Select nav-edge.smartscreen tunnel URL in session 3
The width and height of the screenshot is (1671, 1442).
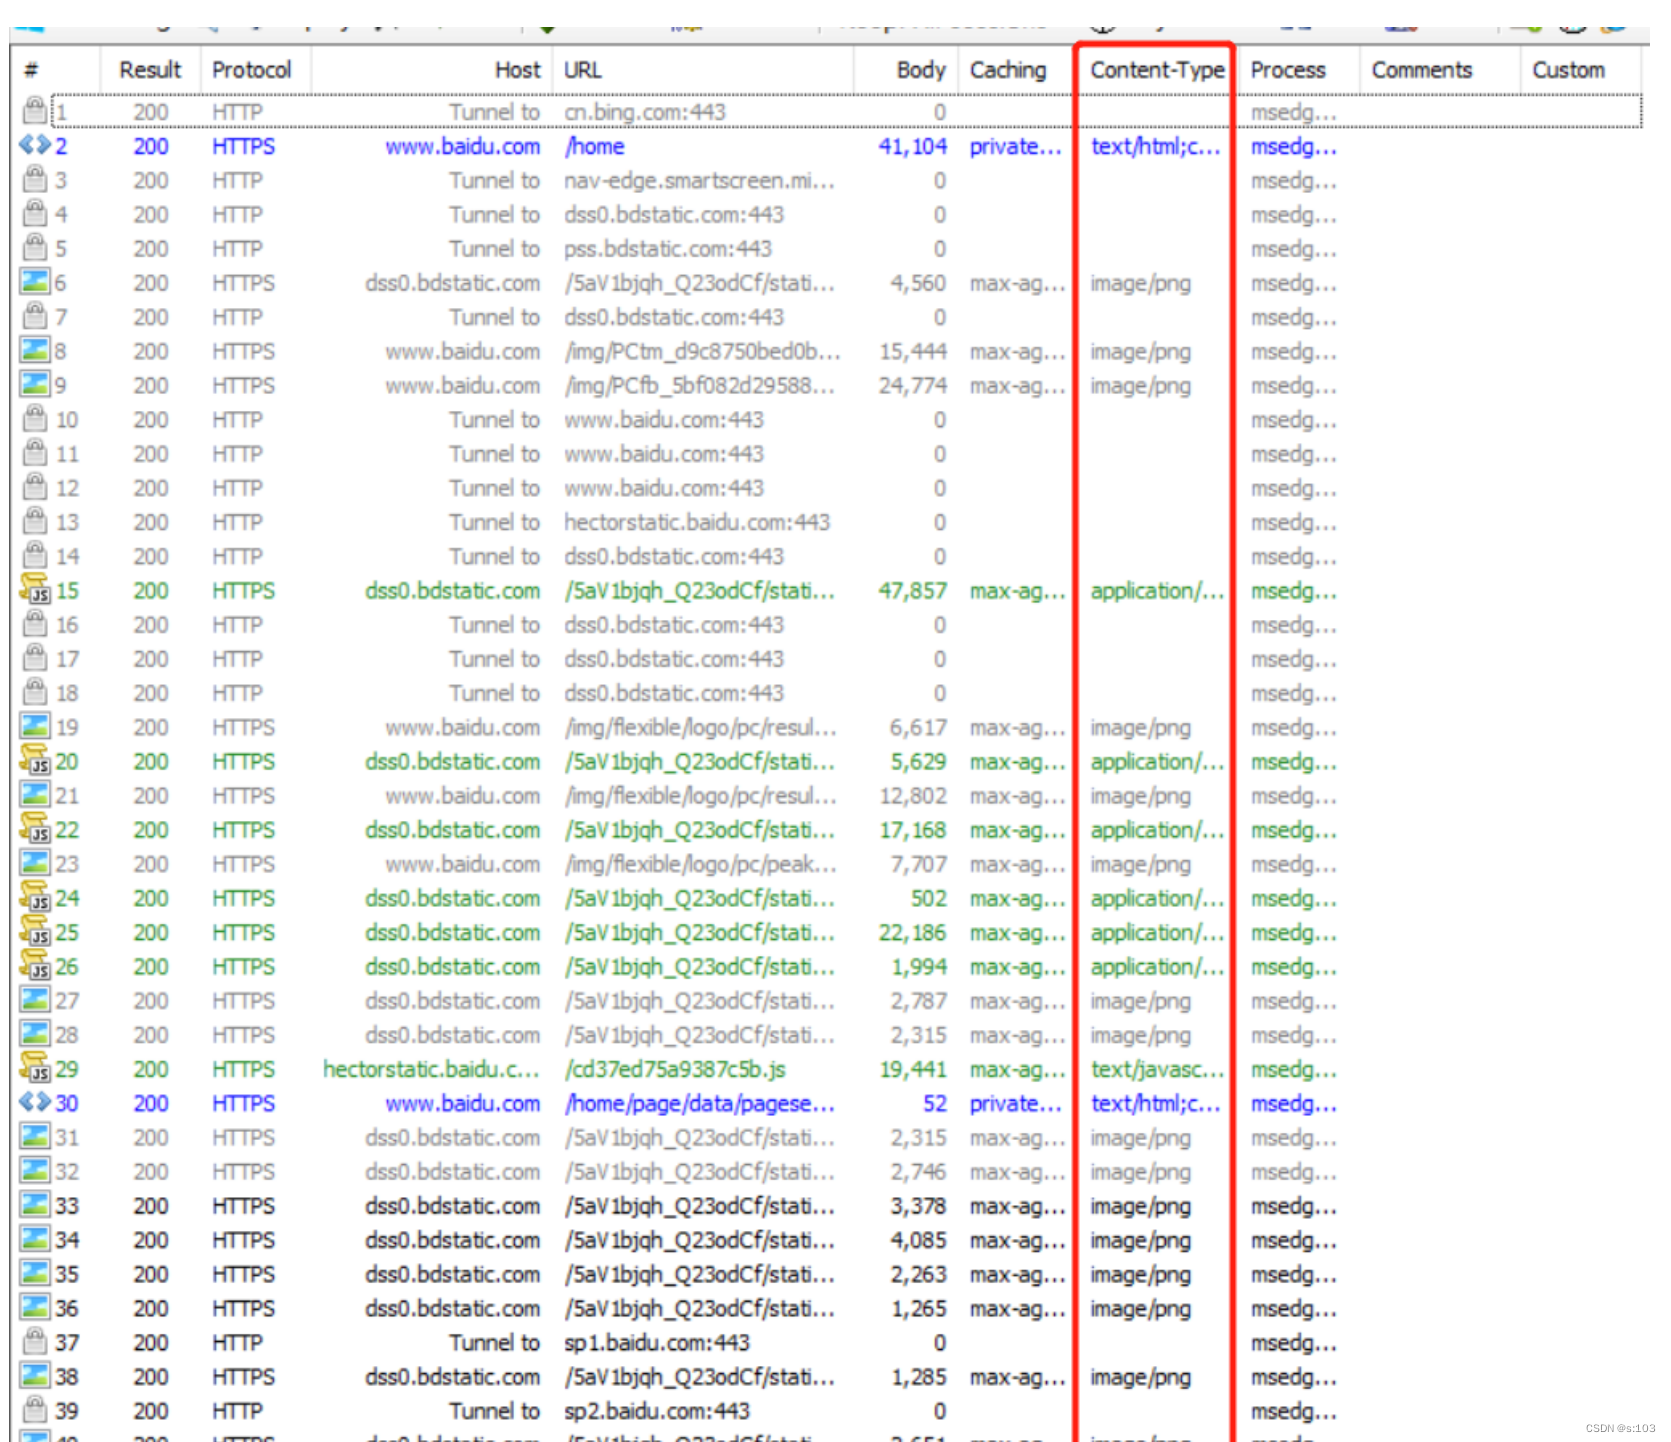[699, 180]
